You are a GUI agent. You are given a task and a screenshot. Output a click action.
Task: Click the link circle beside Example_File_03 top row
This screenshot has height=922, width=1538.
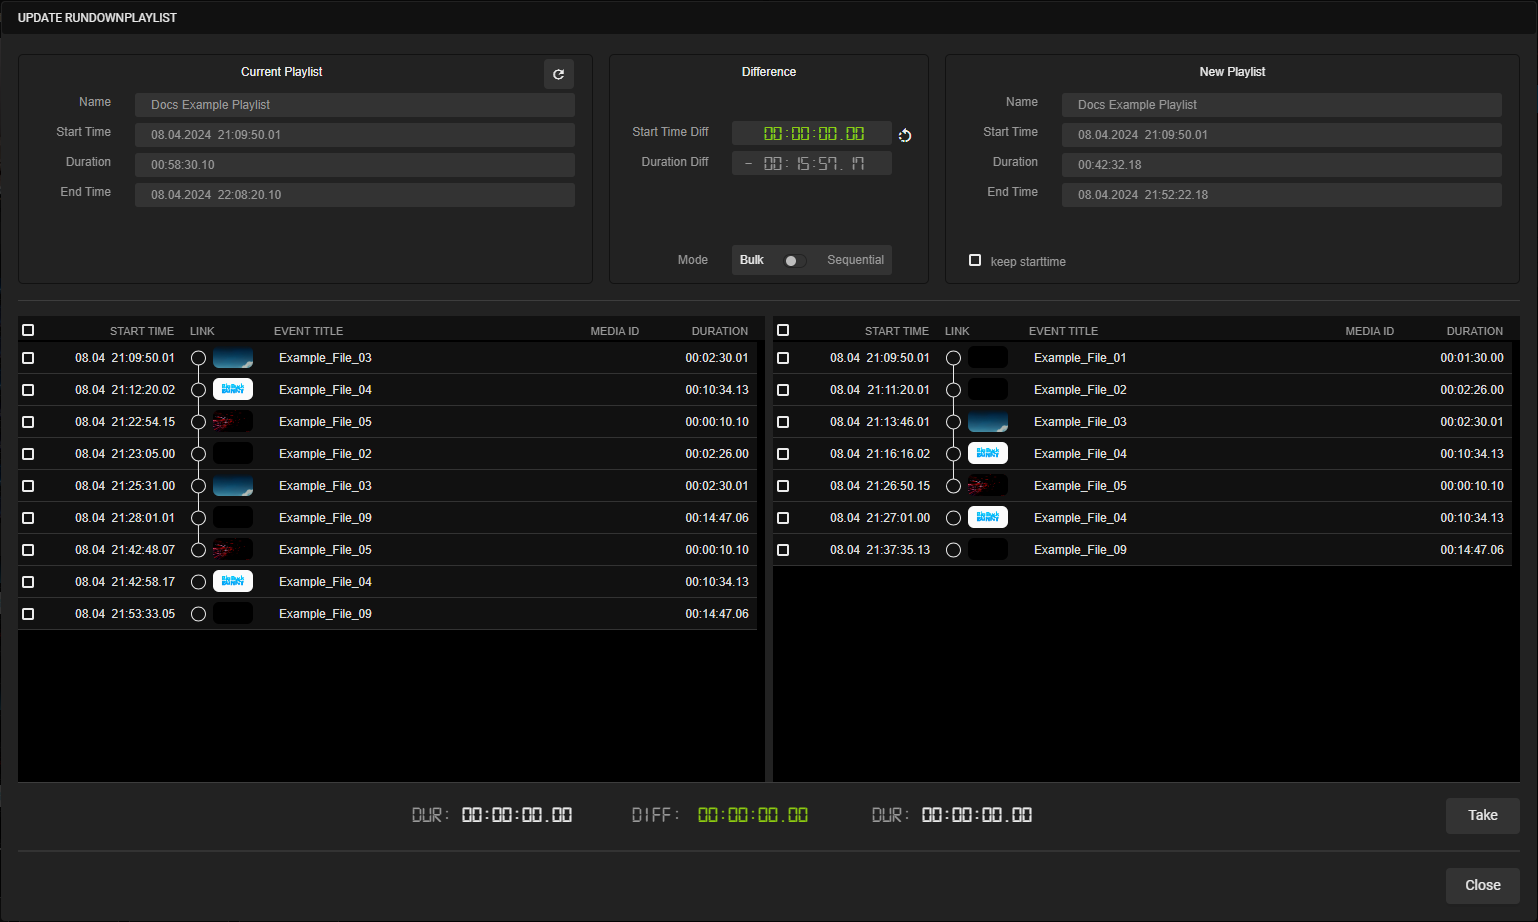(197, 357)
